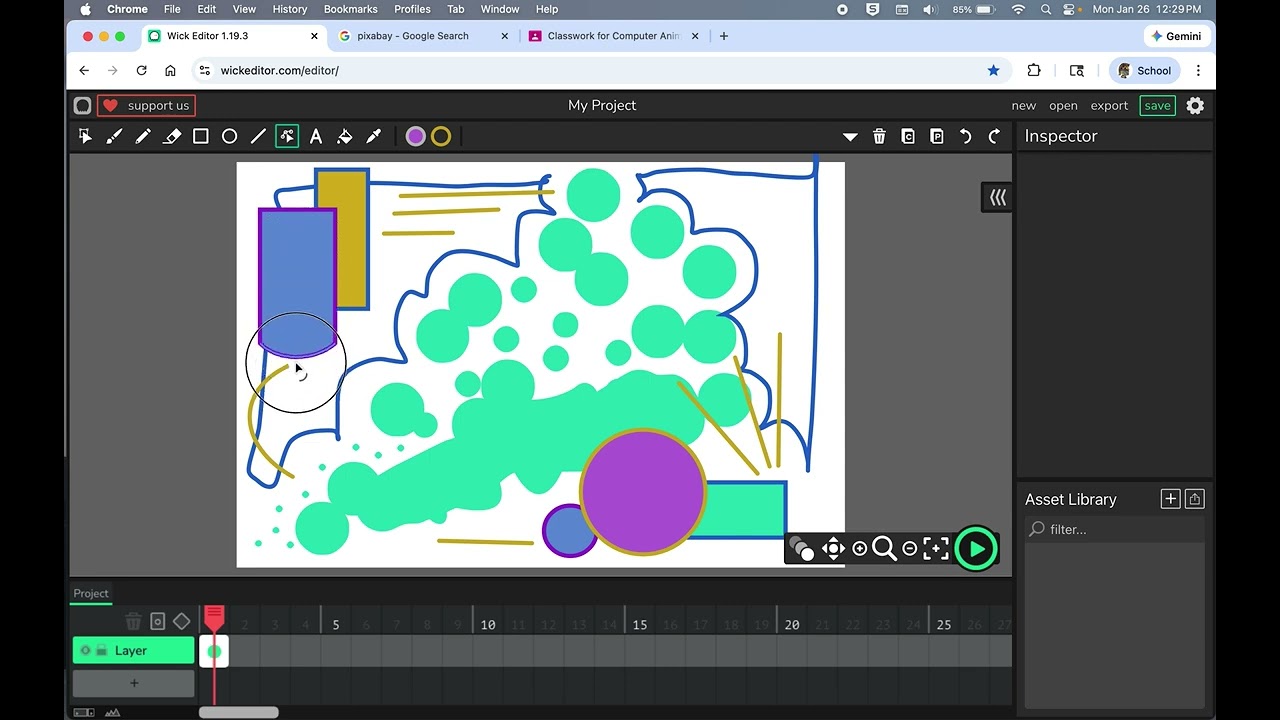Switch to the Project timeline tab
The image size is (1280, 720).
pyautogui.click(x=90, y=593)
